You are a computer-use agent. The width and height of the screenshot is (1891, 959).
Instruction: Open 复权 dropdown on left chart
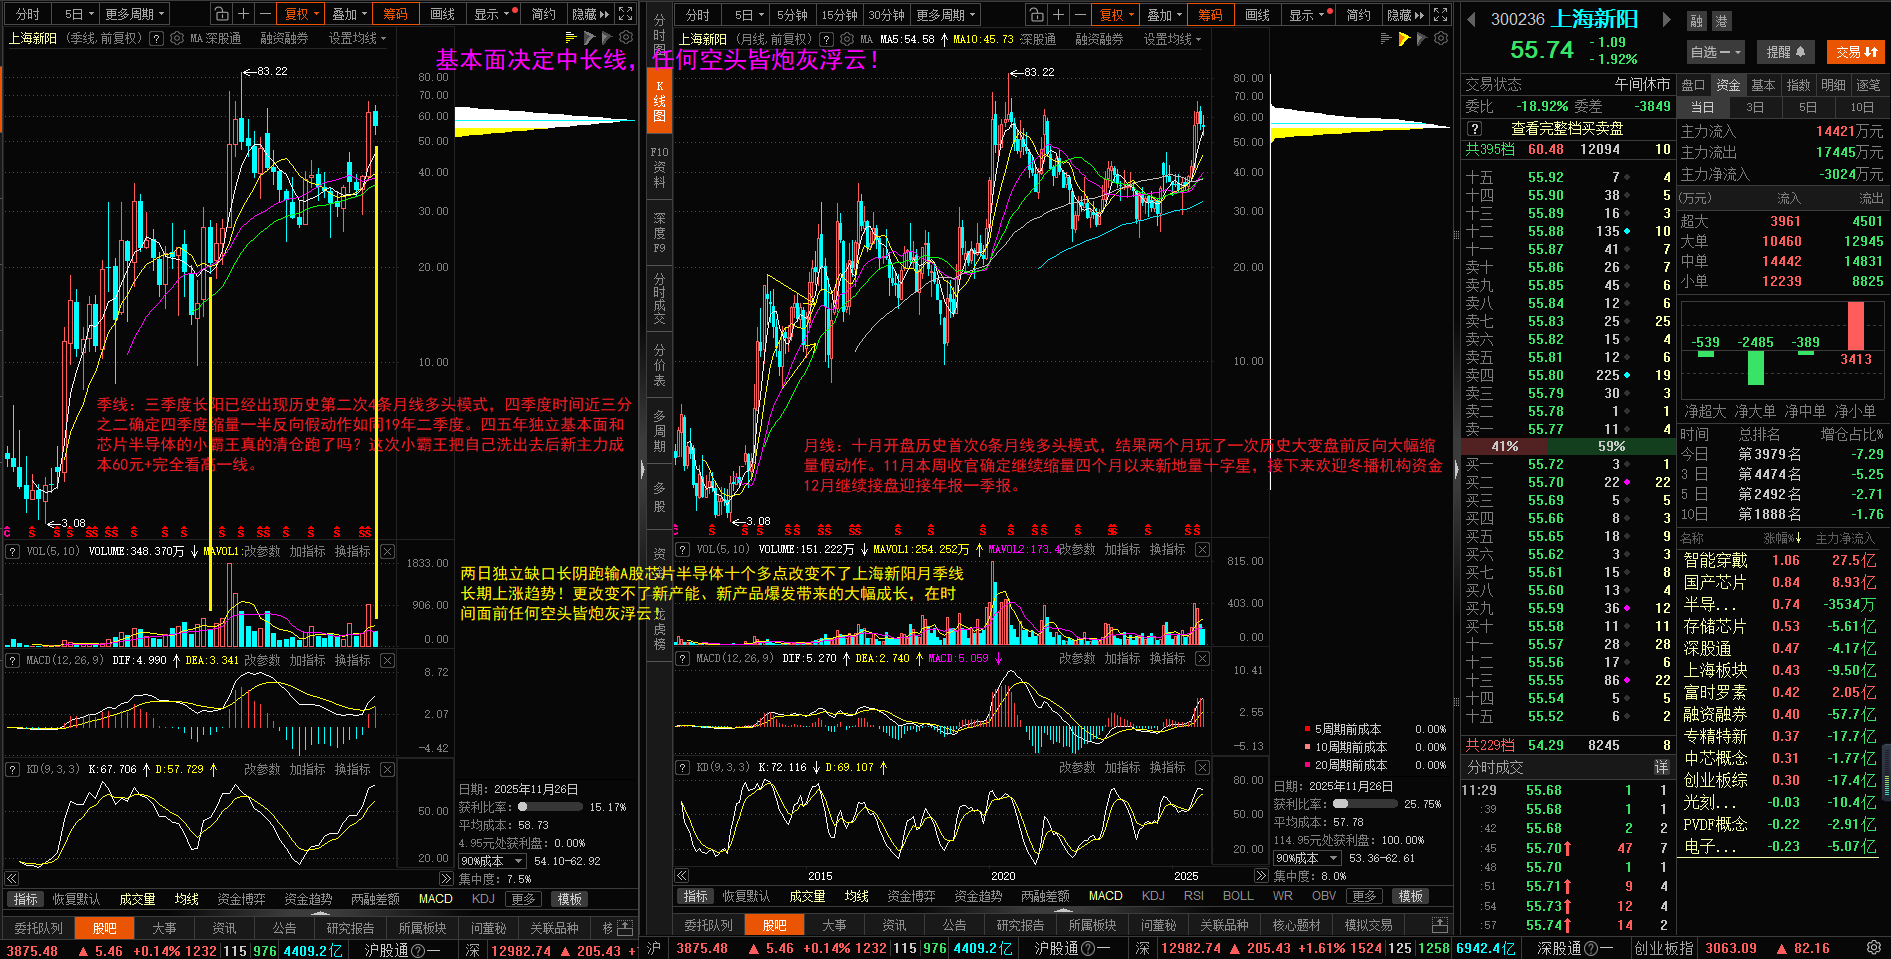[302, 14]
